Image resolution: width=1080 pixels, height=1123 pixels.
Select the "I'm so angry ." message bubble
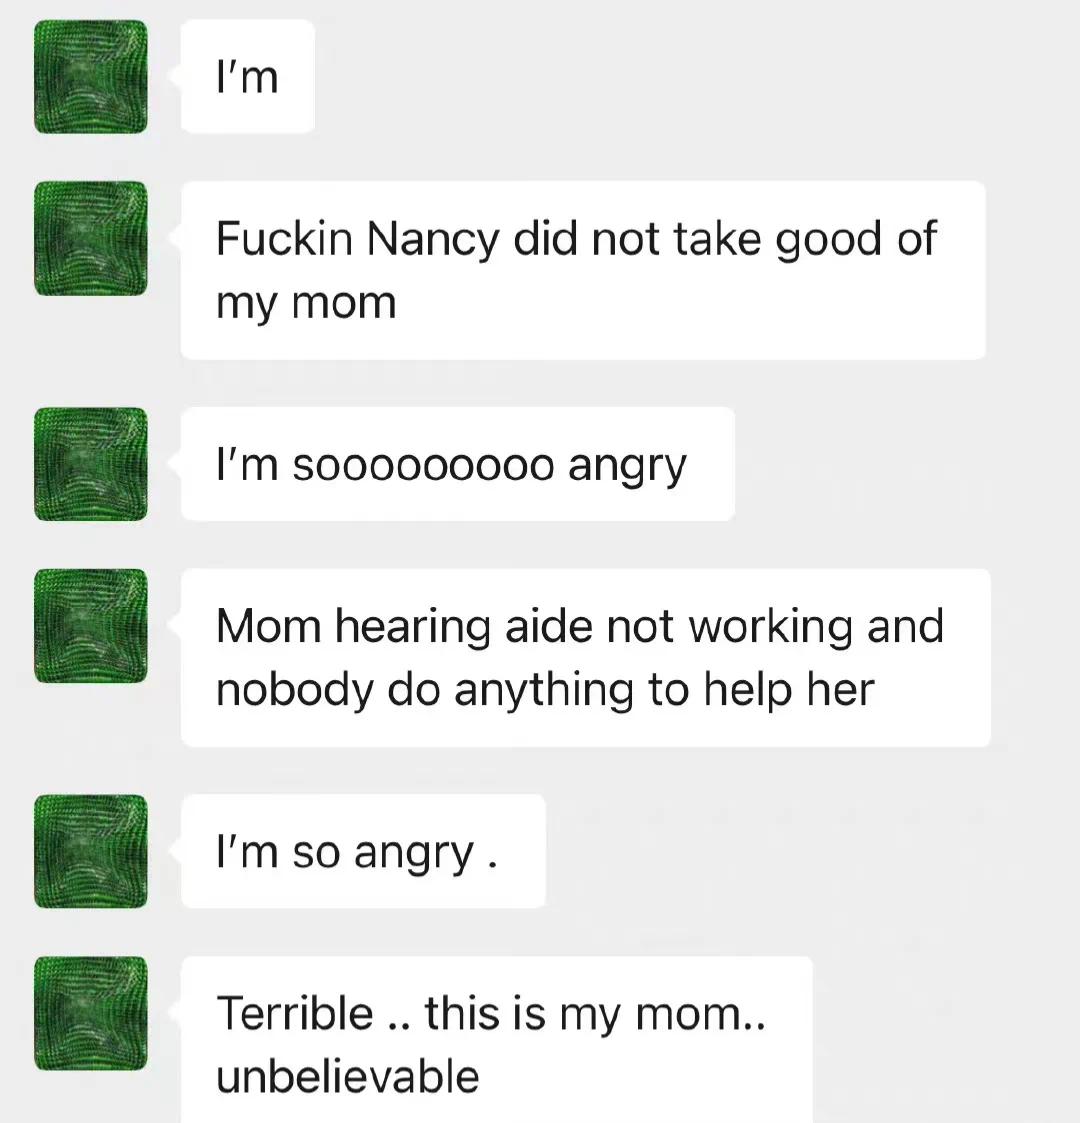click(x=362, y=852)
